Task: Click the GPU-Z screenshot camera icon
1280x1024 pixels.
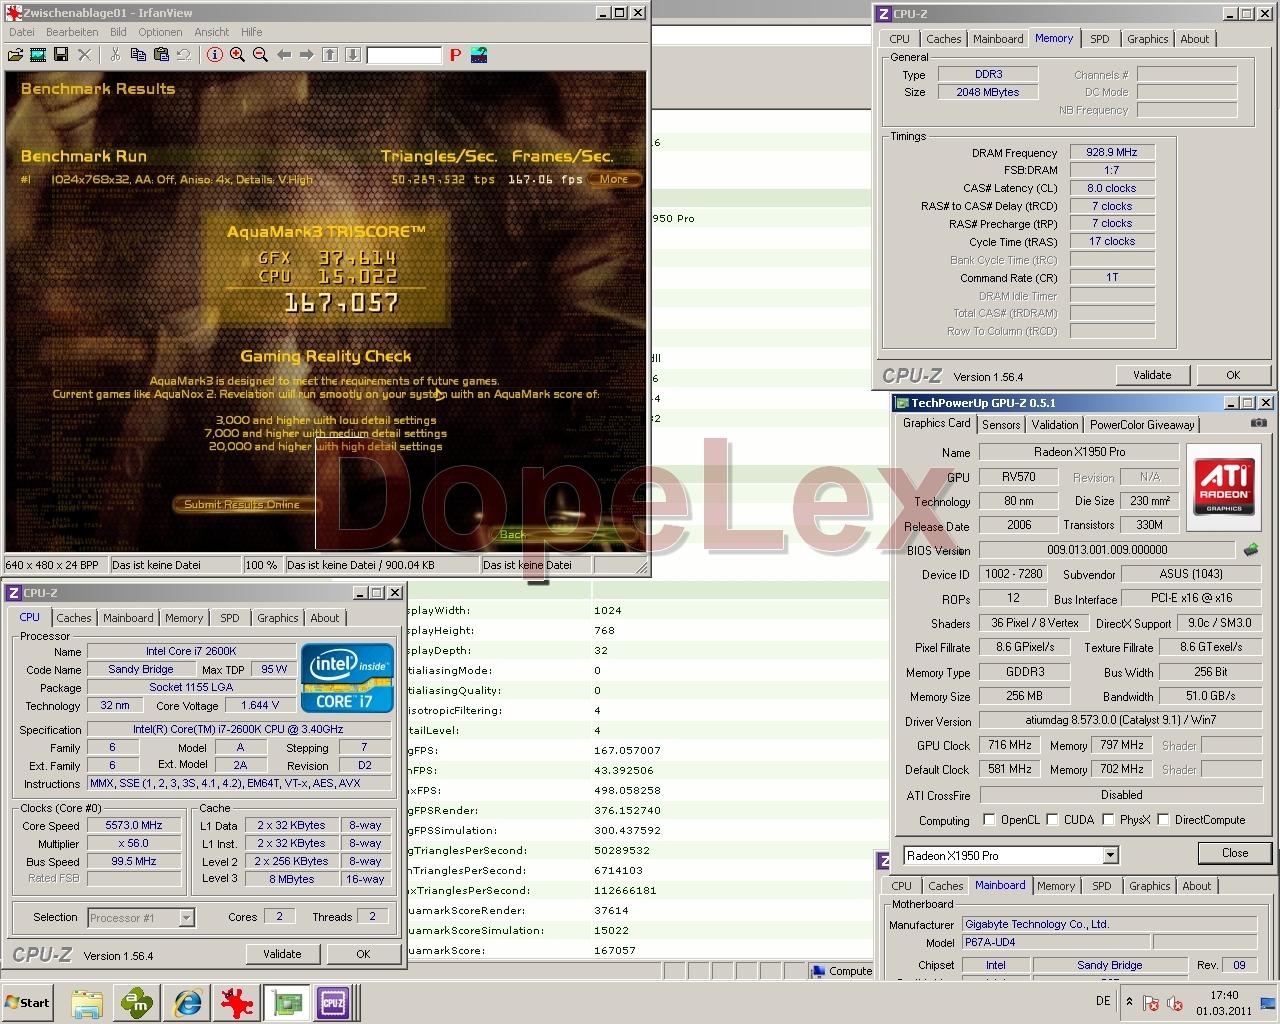Action: coord(1258,423)
